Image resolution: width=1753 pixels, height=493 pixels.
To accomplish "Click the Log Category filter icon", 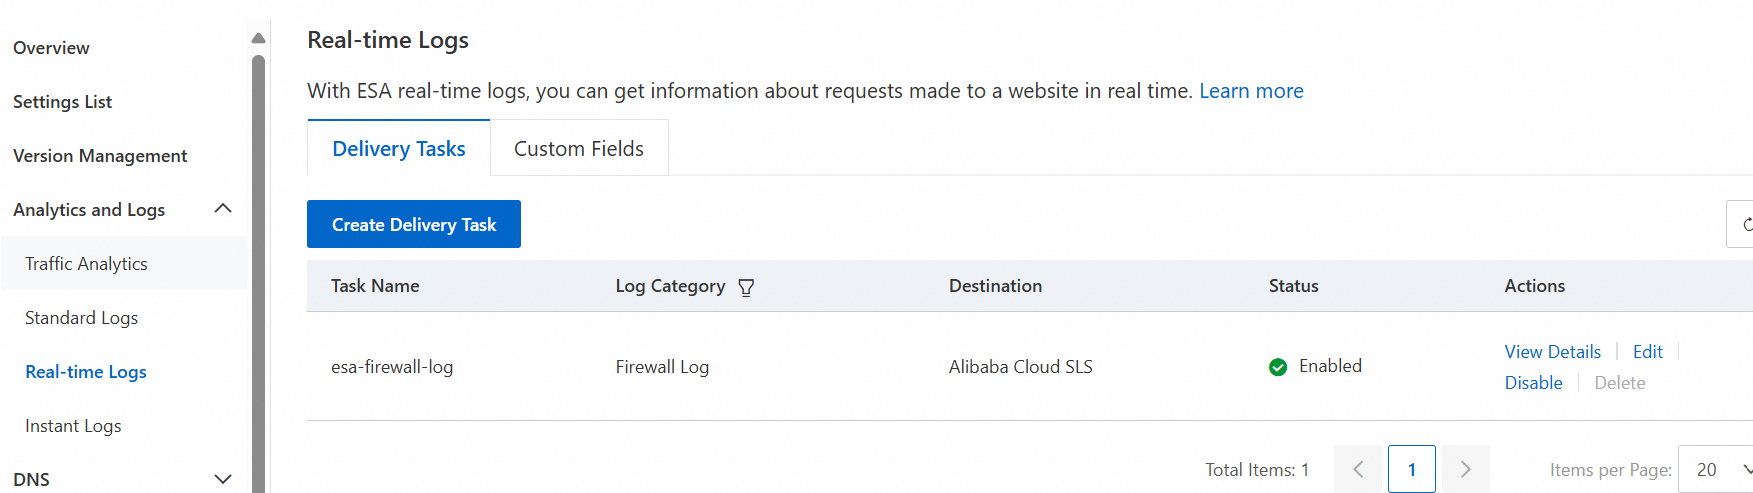I will tap(746, 287).
